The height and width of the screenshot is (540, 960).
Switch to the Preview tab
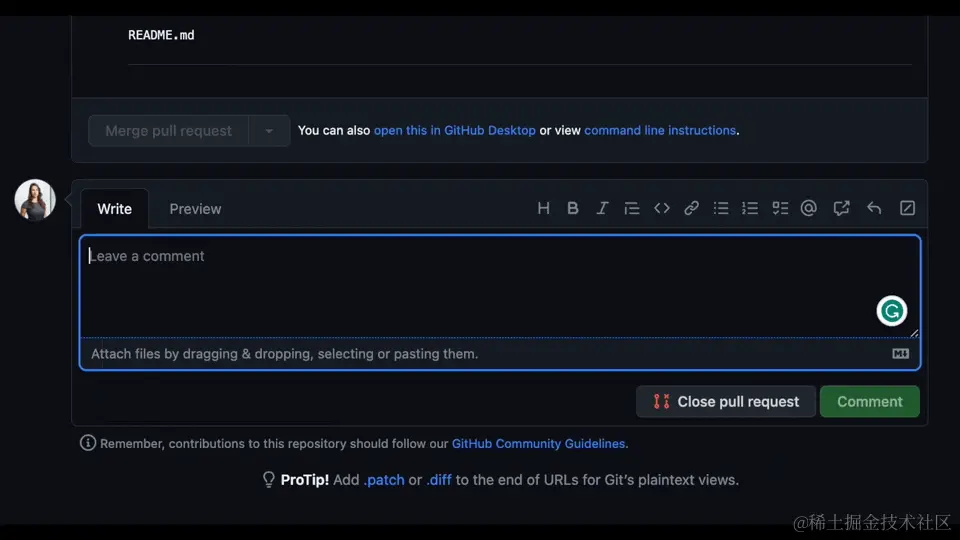195,209
